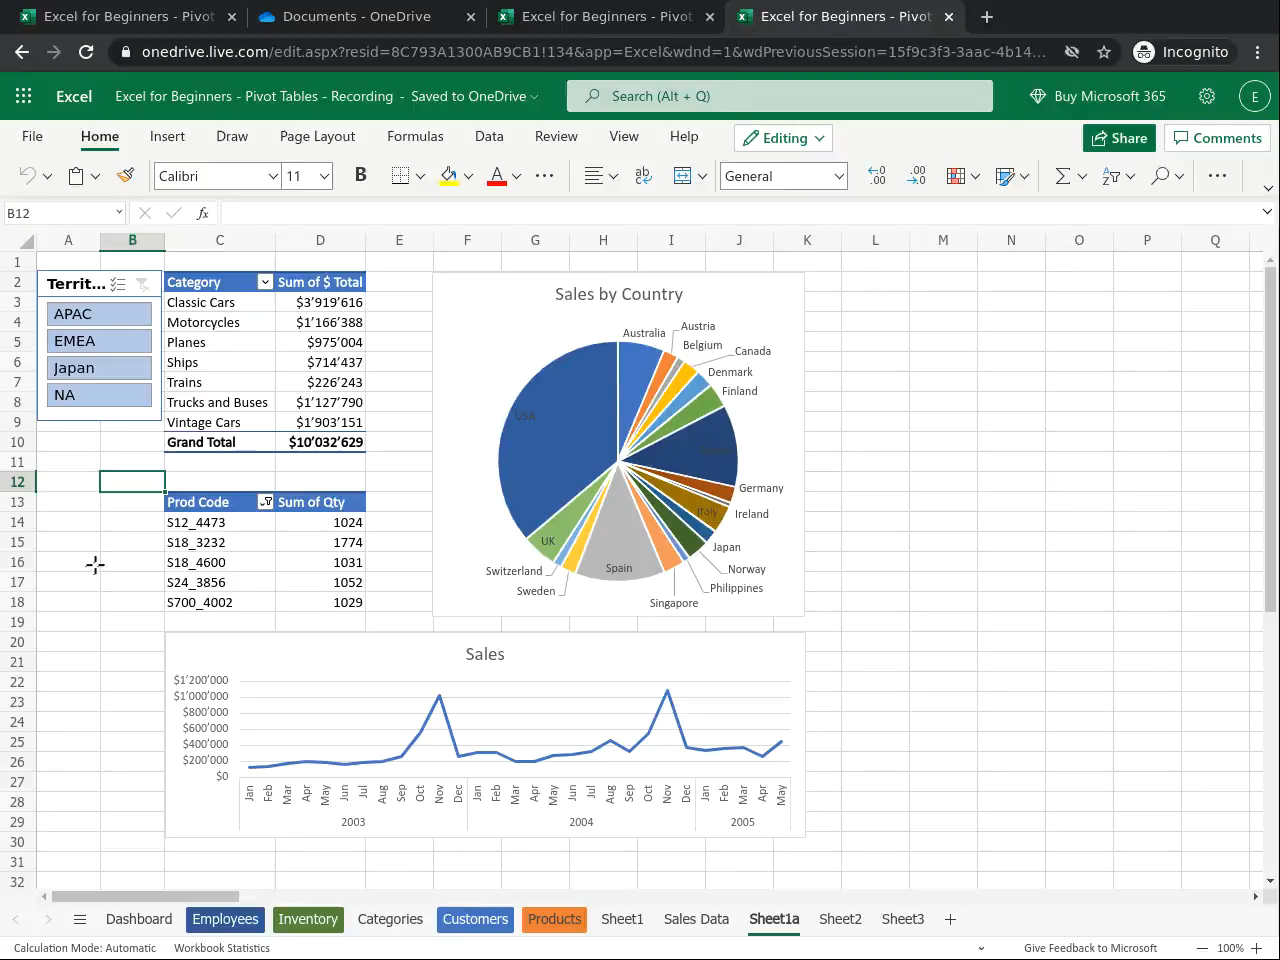Click the AutoSum sigma icon
The image size is (1280, 960).
pos(1063,176)
